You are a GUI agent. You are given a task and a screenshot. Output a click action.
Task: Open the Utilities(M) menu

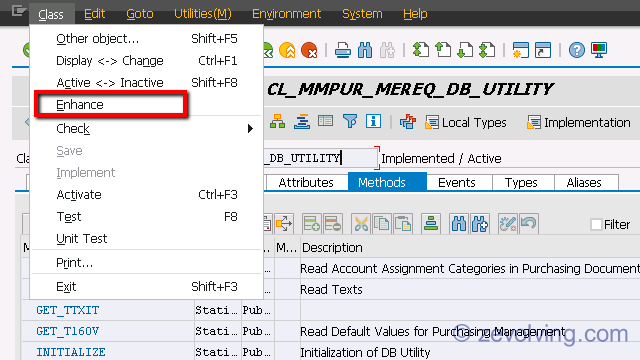pos(202,14)
